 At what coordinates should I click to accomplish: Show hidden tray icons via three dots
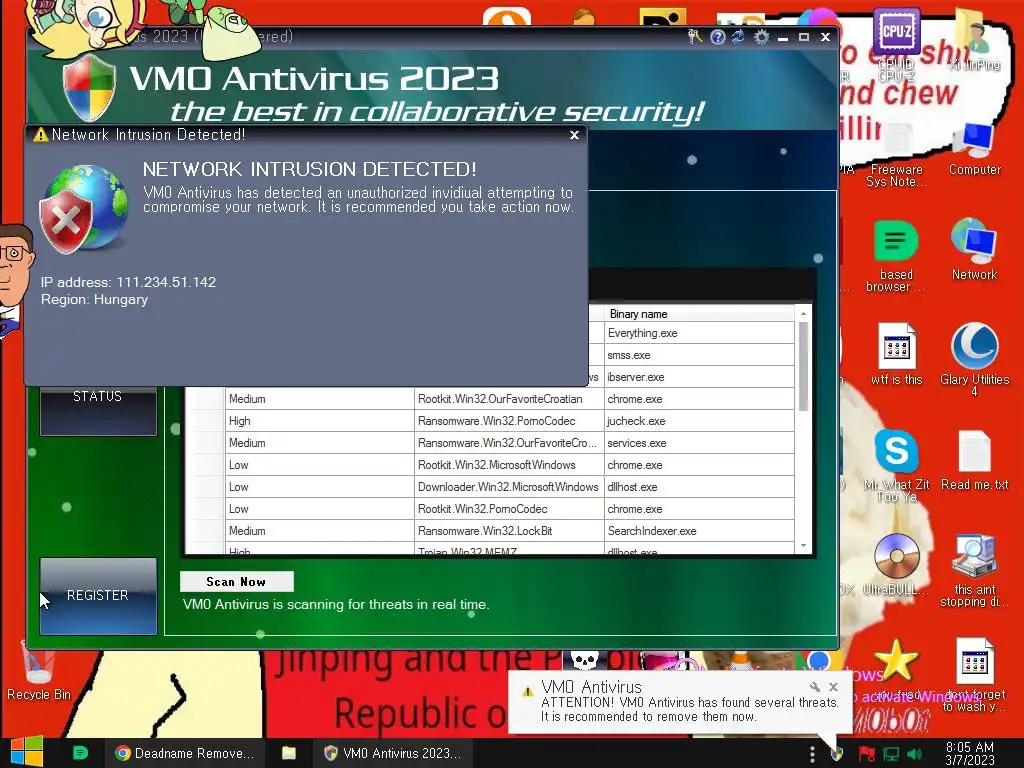(812, 754)
